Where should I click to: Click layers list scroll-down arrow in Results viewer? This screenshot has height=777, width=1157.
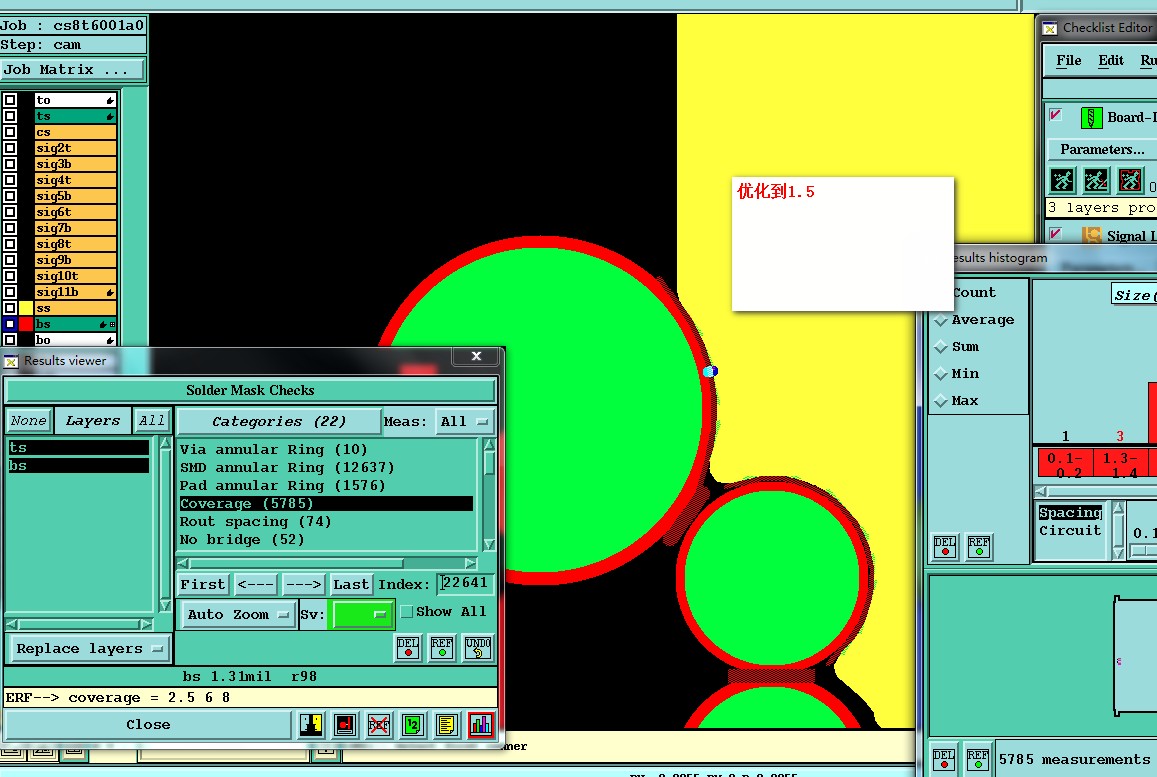pos(165,605)
